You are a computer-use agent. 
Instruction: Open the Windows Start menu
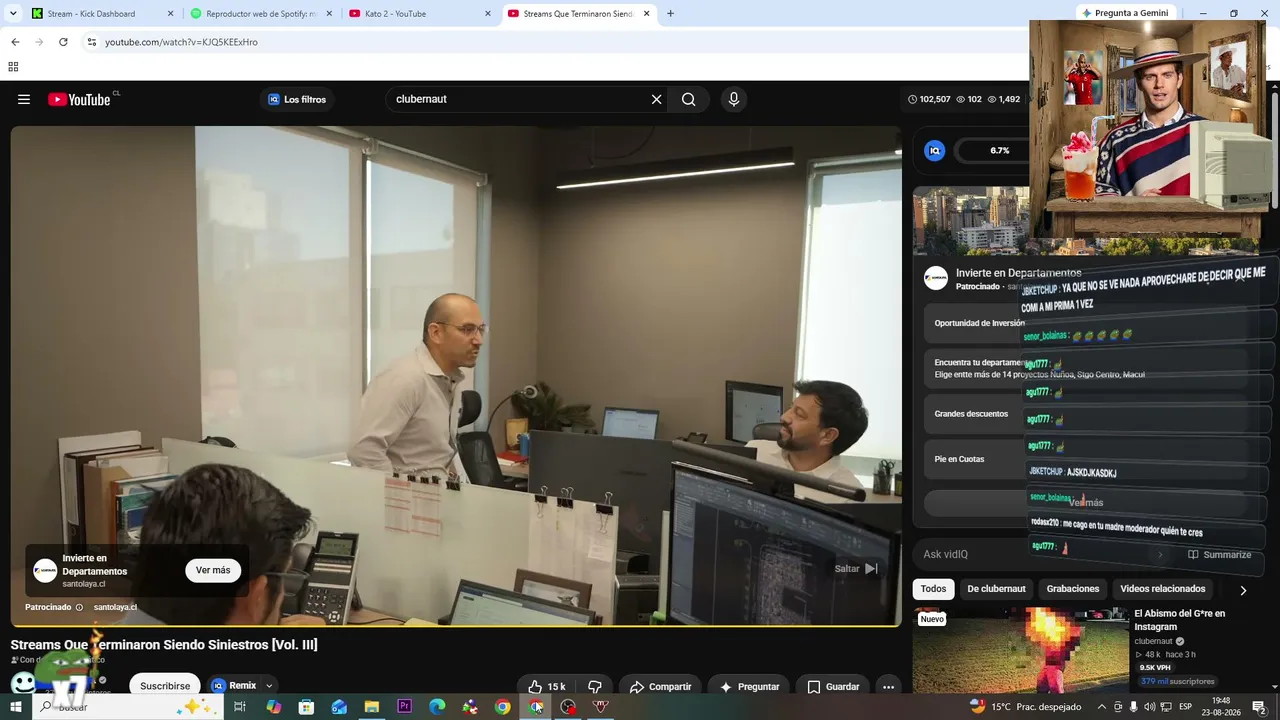click(15, 707)
